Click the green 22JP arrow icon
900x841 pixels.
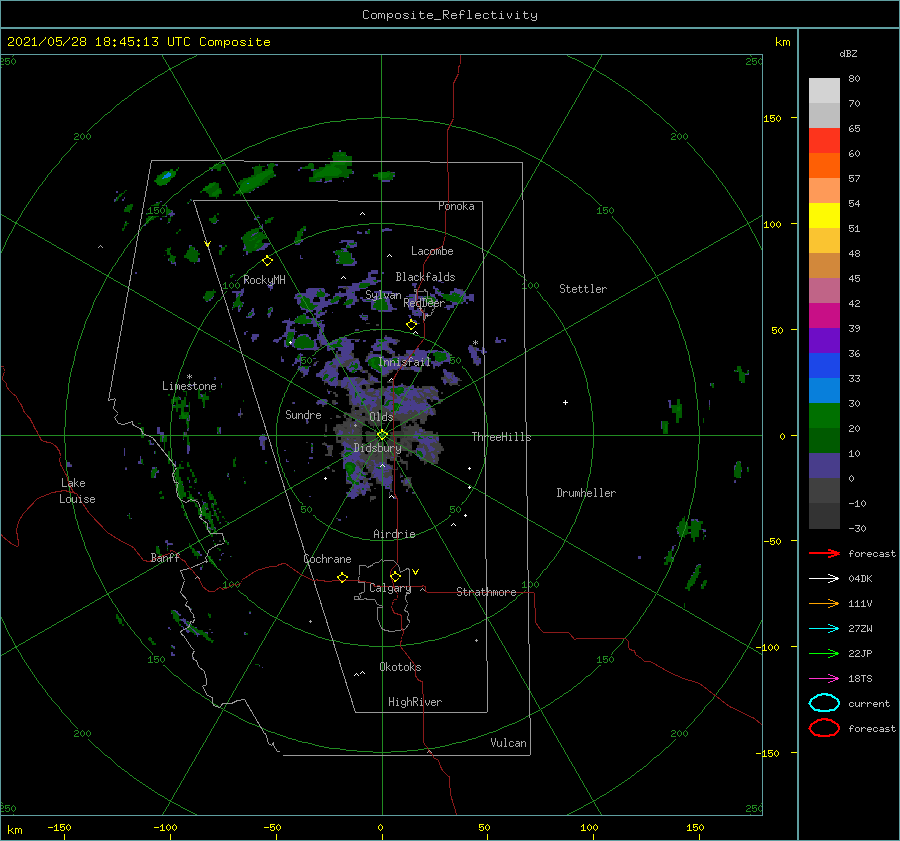click(x=824, y=653)
